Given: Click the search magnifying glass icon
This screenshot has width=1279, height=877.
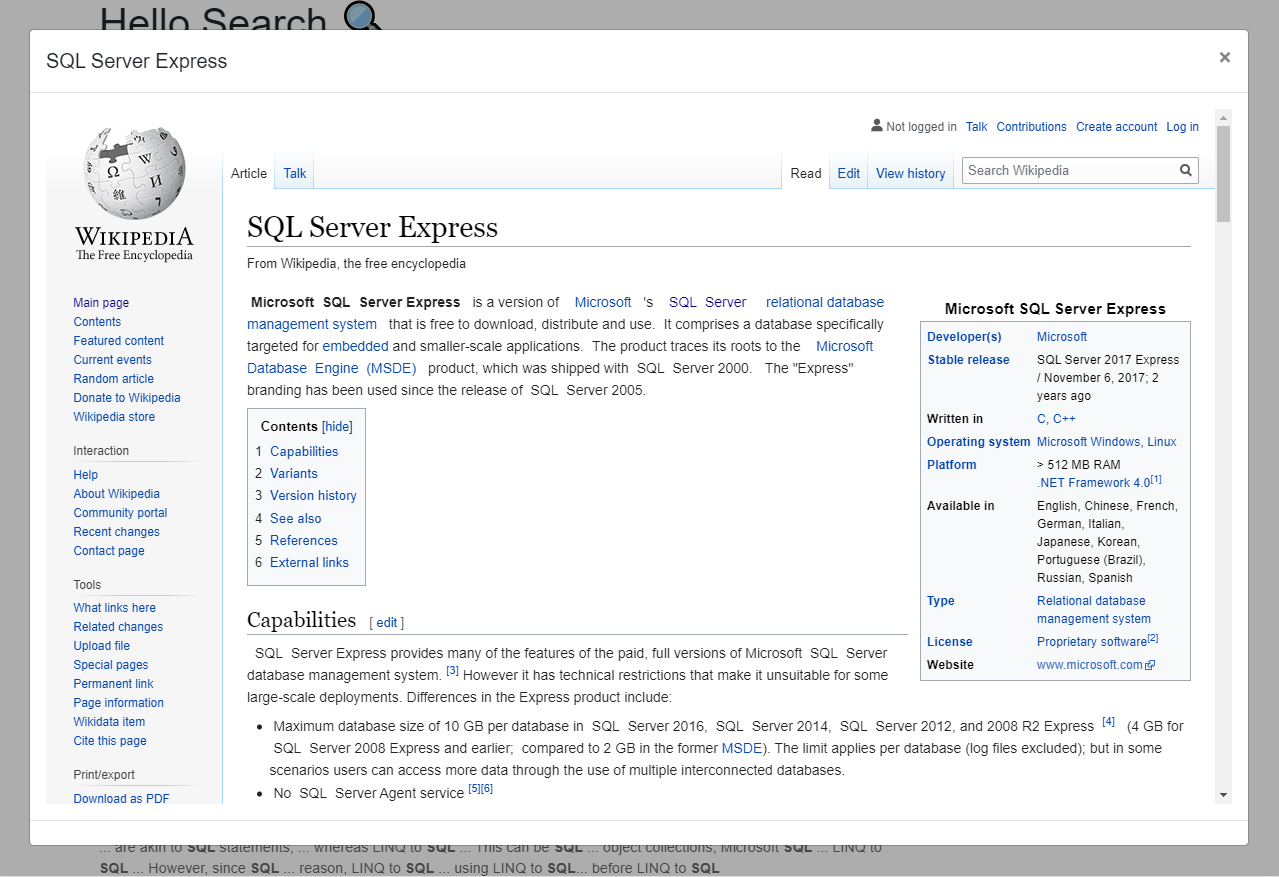Looking at the screenshot, I should (x=1184, y=170).
